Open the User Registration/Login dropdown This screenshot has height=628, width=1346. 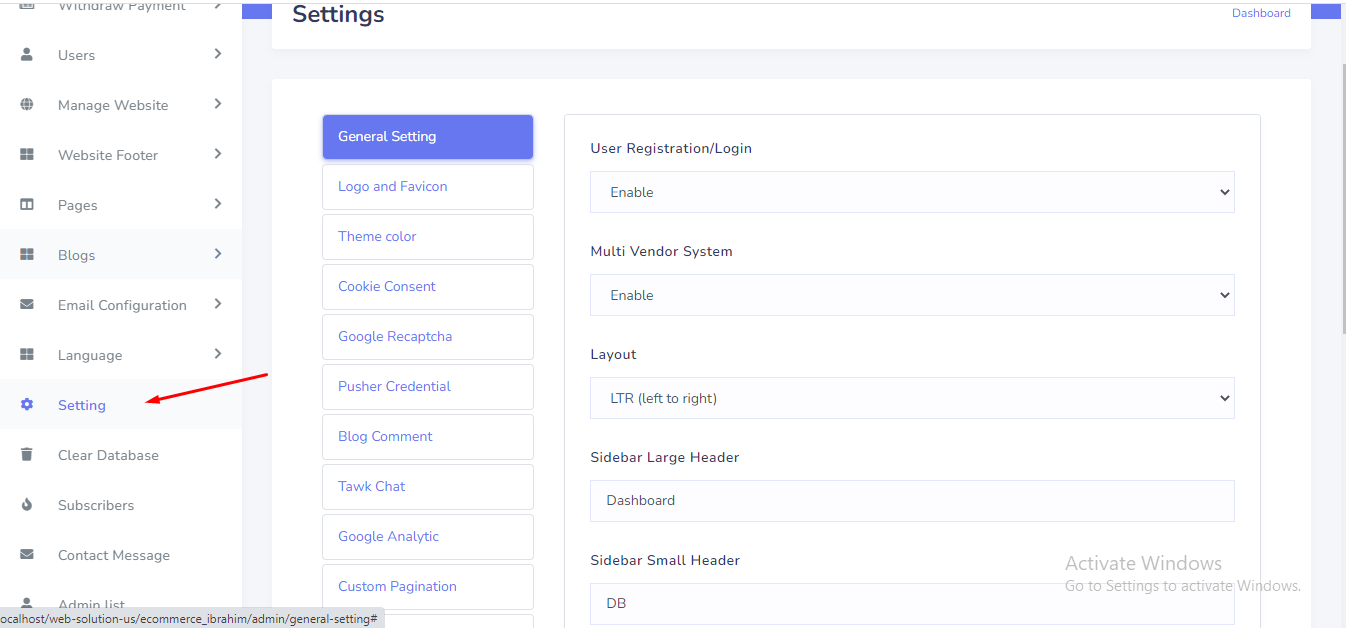click(911, 192)
